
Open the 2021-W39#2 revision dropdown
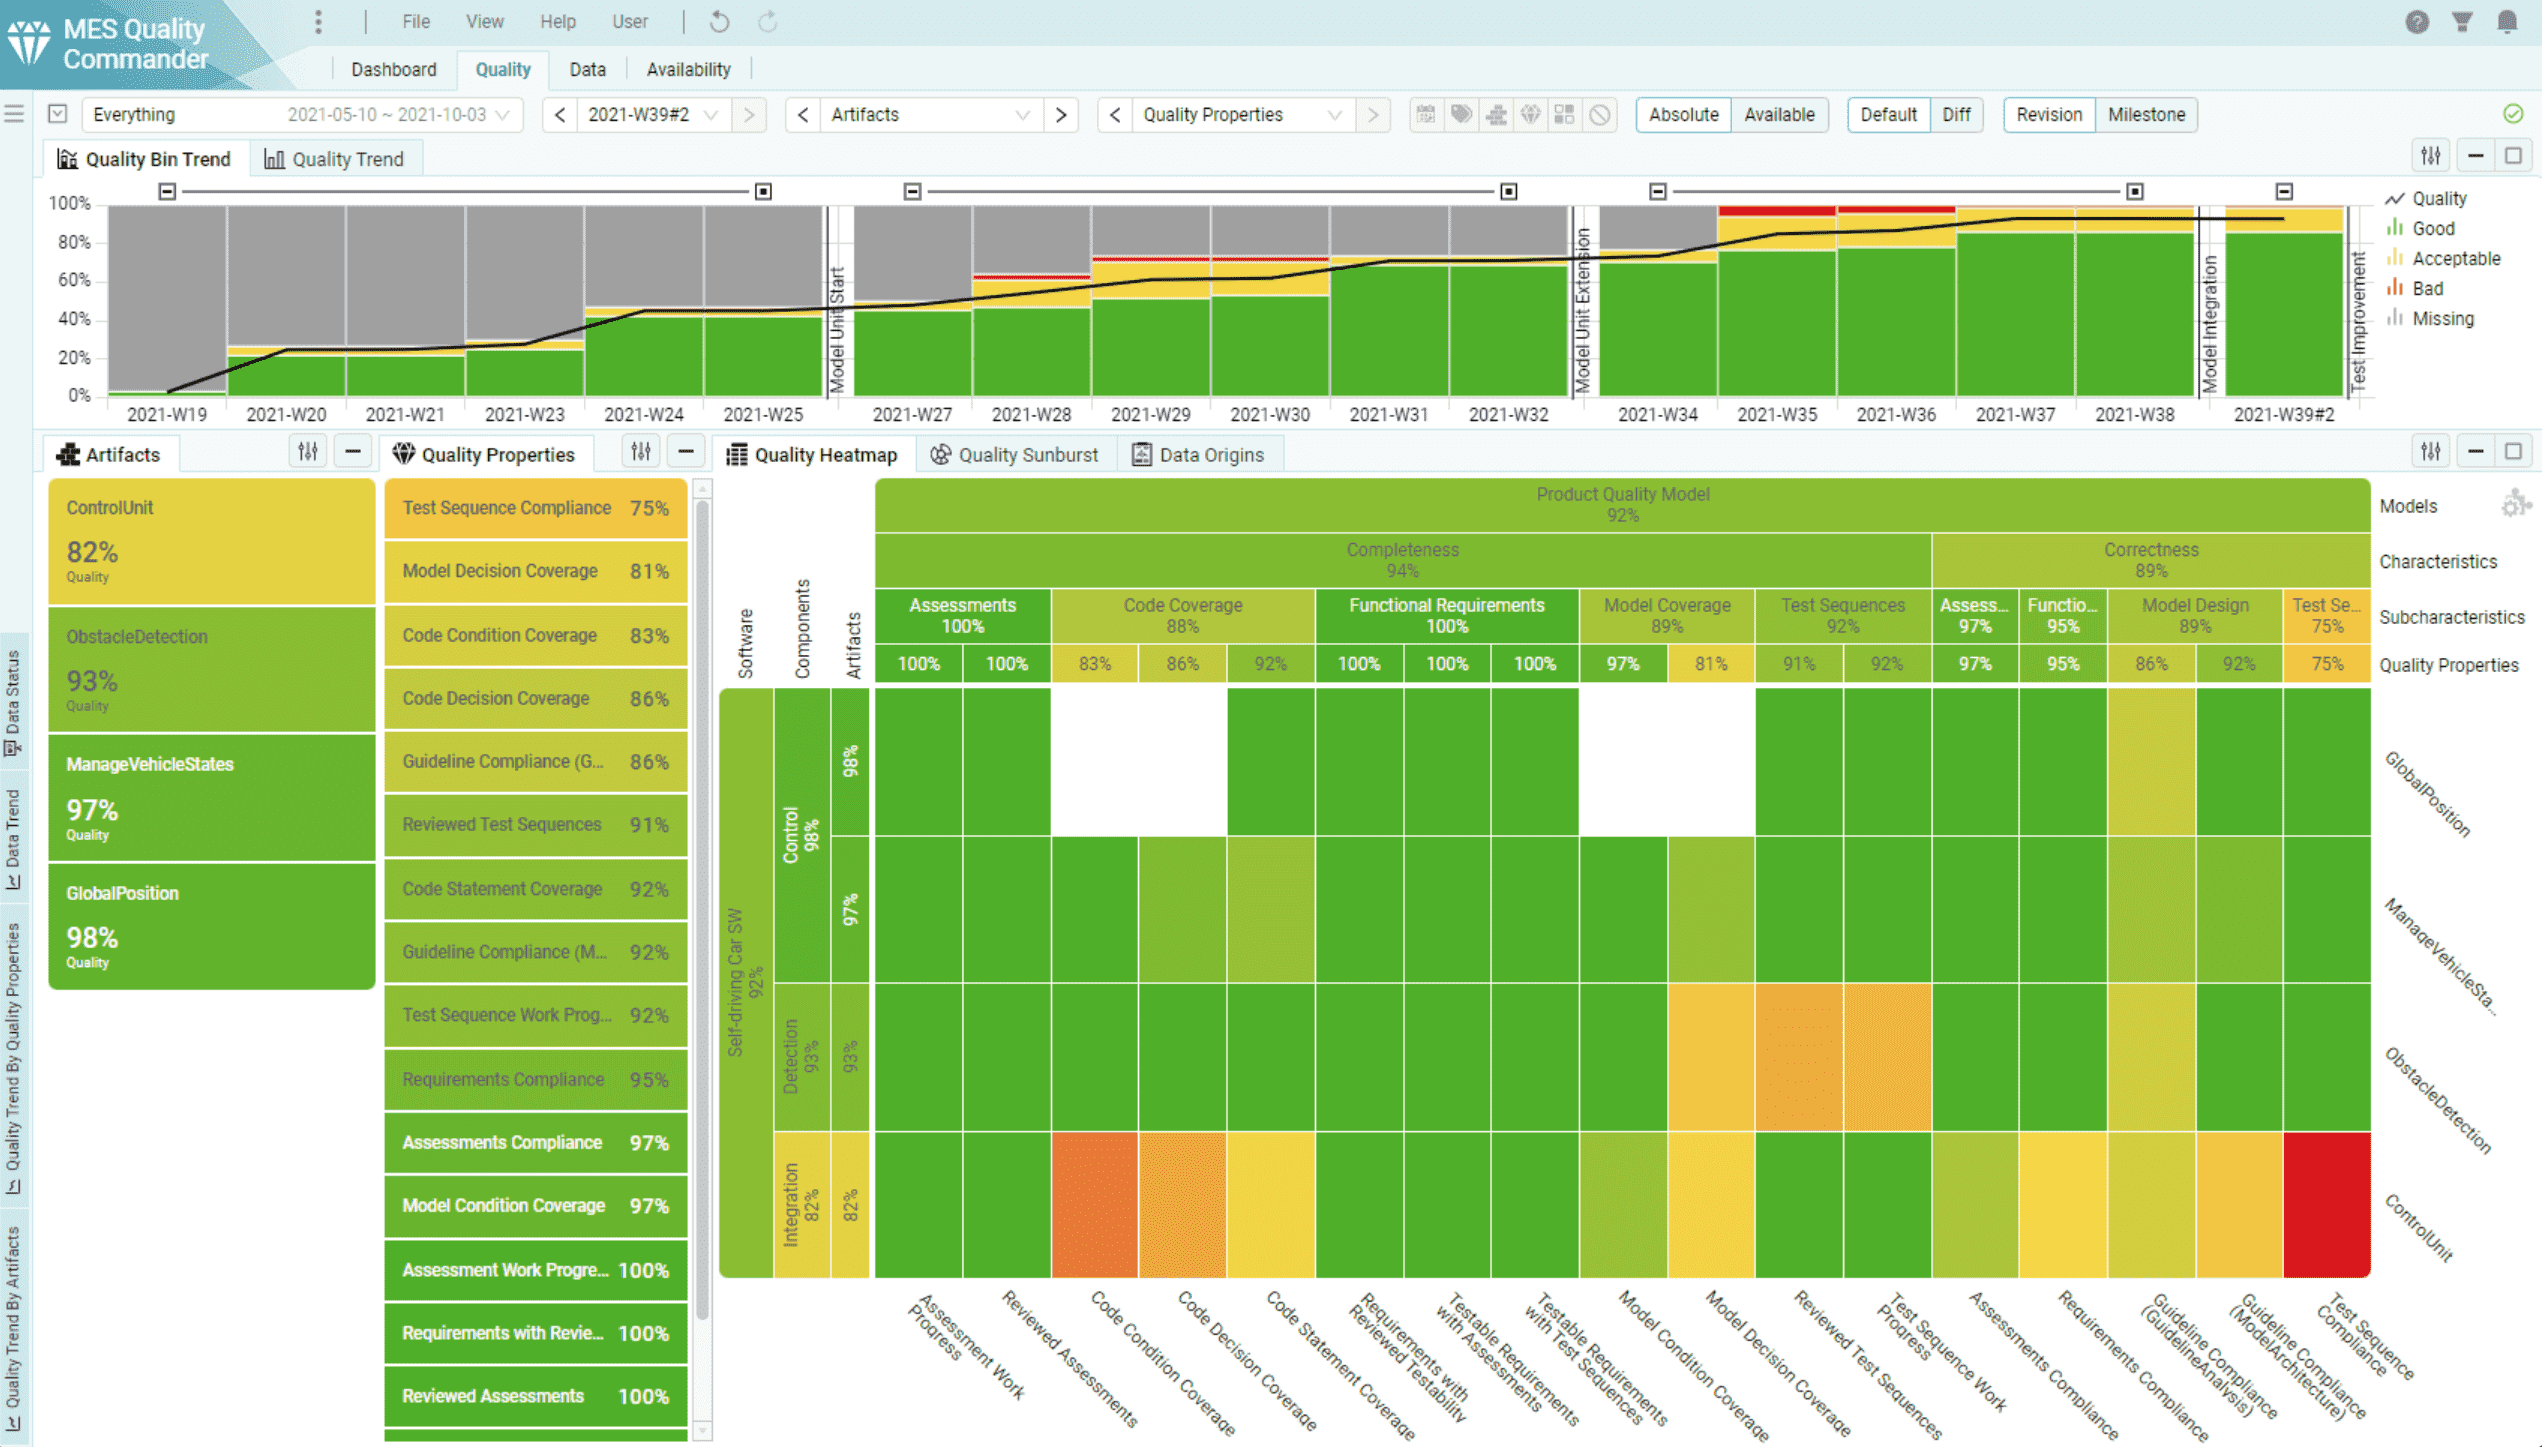[711, 115]
